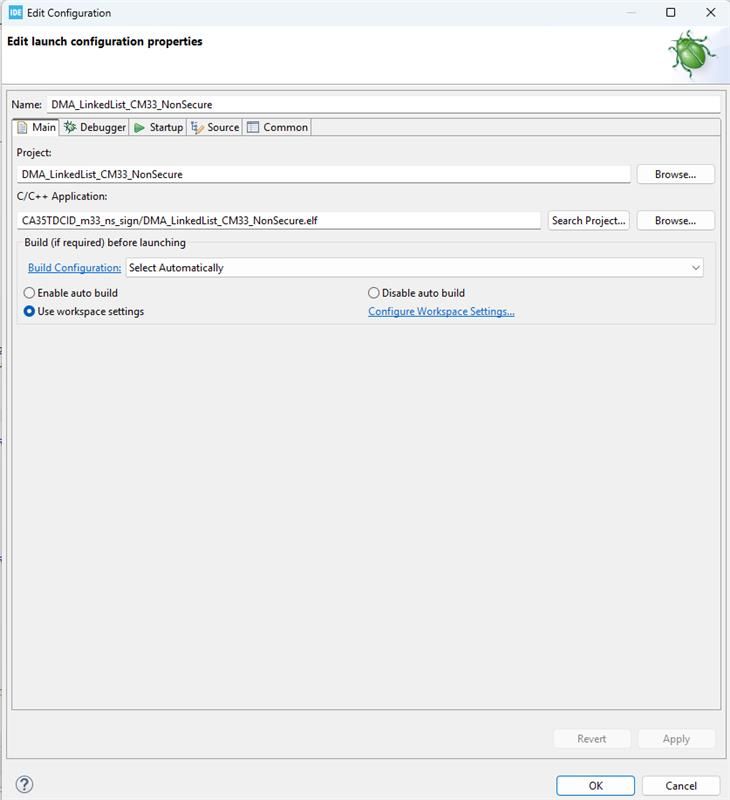Open Configure Workspace Settings link
Image resolution: width=730 pixels, height=800 pixels.
(441, 311)
